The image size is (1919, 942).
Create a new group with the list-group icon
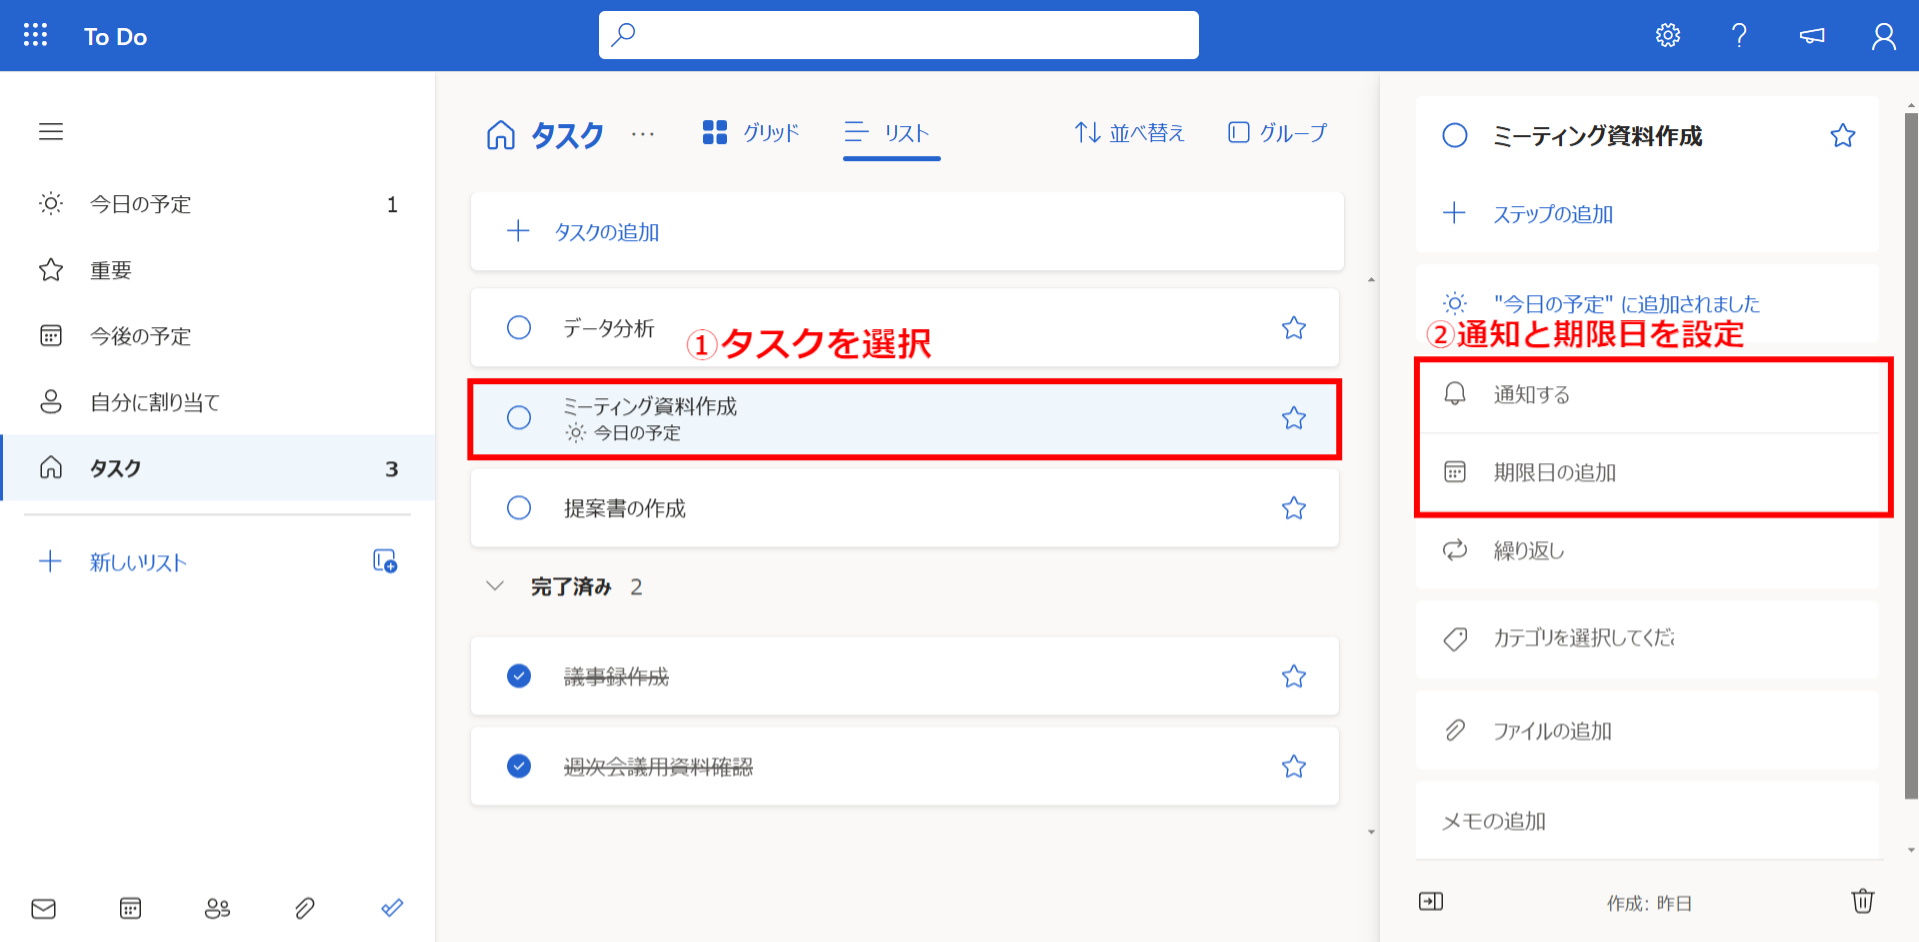[385, 561]
